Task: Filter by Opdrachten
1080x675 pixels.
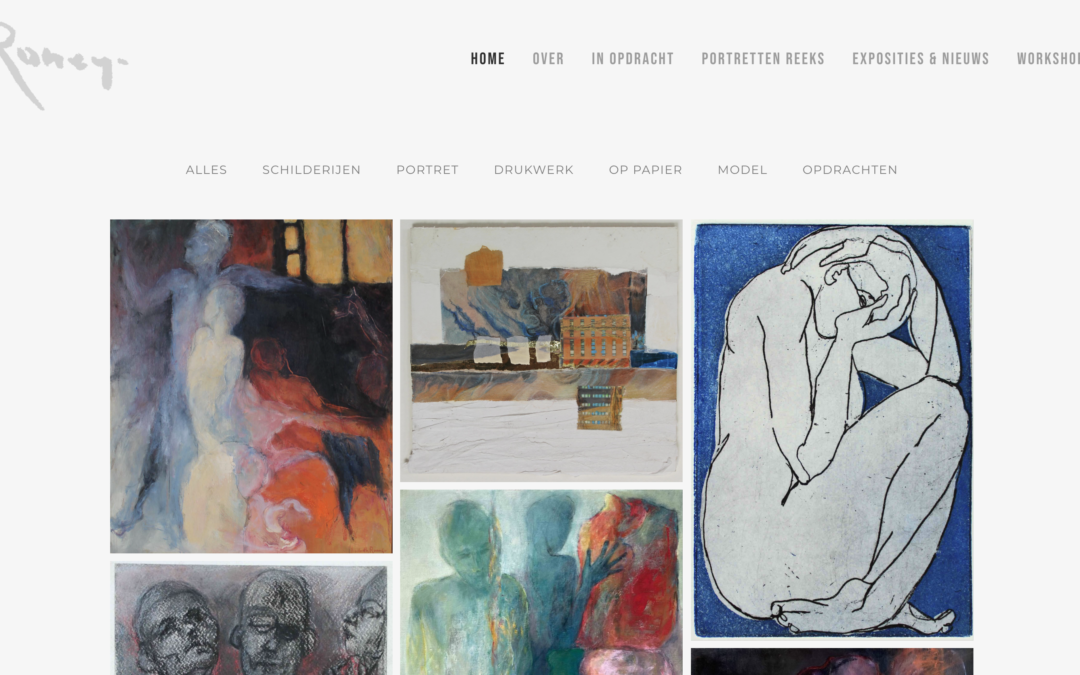Action: click(x=849, y=170)
